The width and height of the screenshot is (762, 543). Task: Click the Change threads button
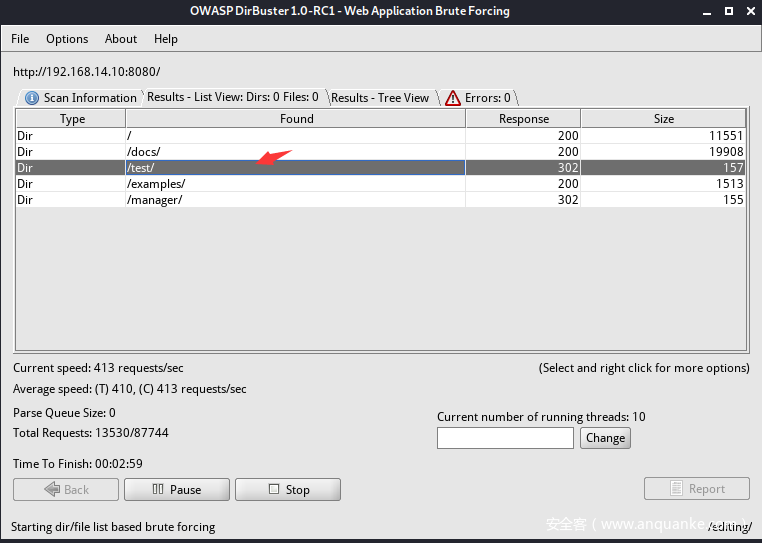[x=605, y=438]
